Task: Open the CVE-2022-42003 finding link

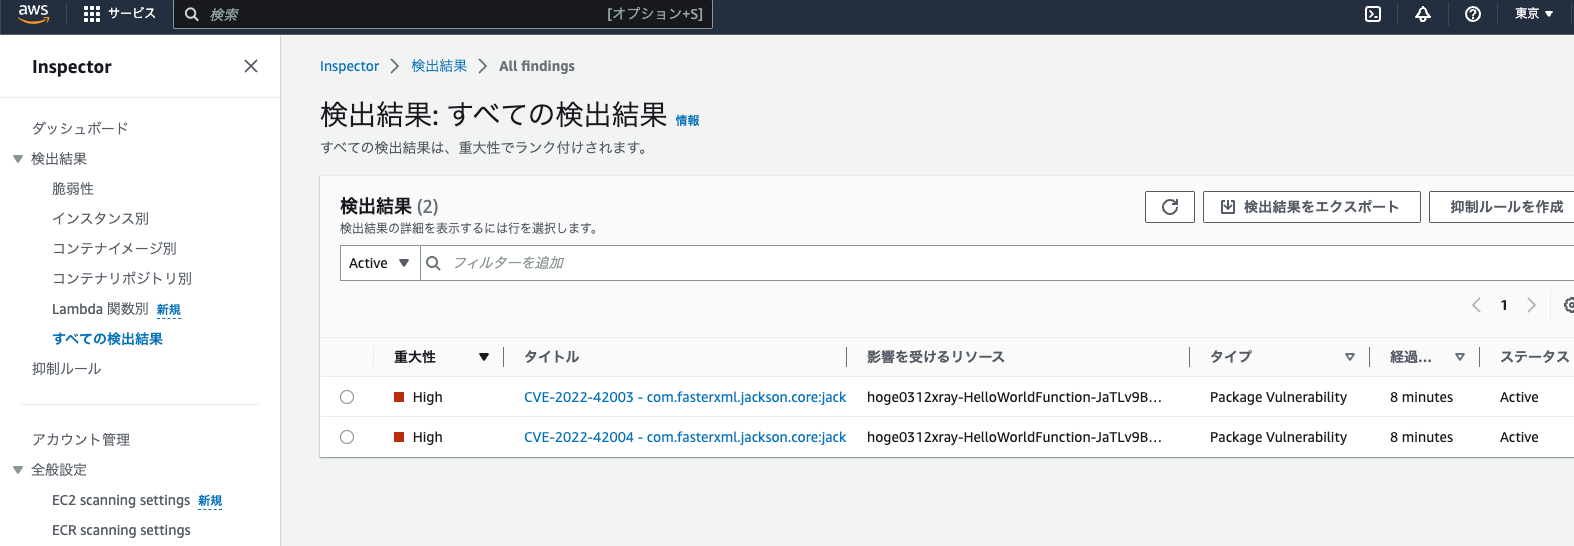Action: 685,397
